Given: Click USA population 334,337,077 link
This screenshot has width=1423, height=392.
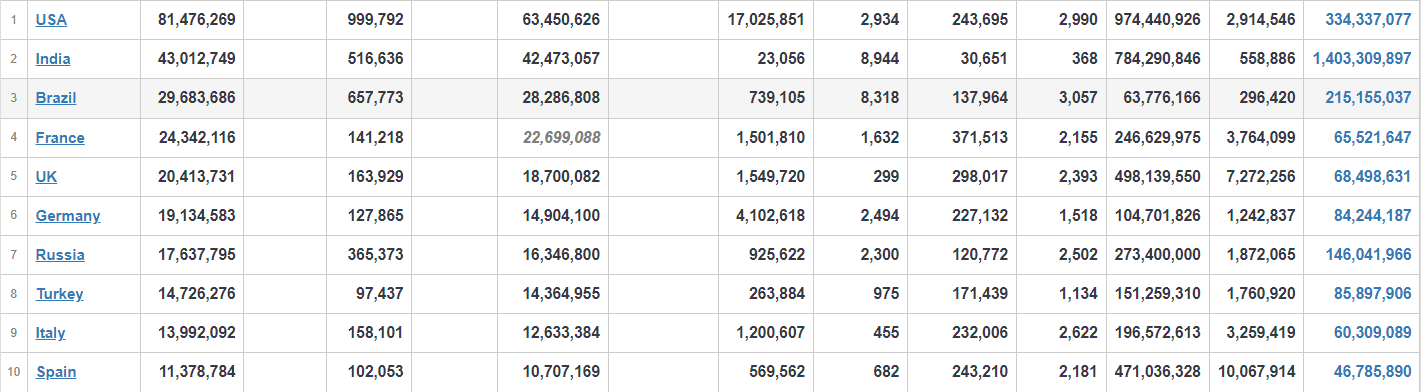Looking at the screenshot, I should coord(1368,19).
